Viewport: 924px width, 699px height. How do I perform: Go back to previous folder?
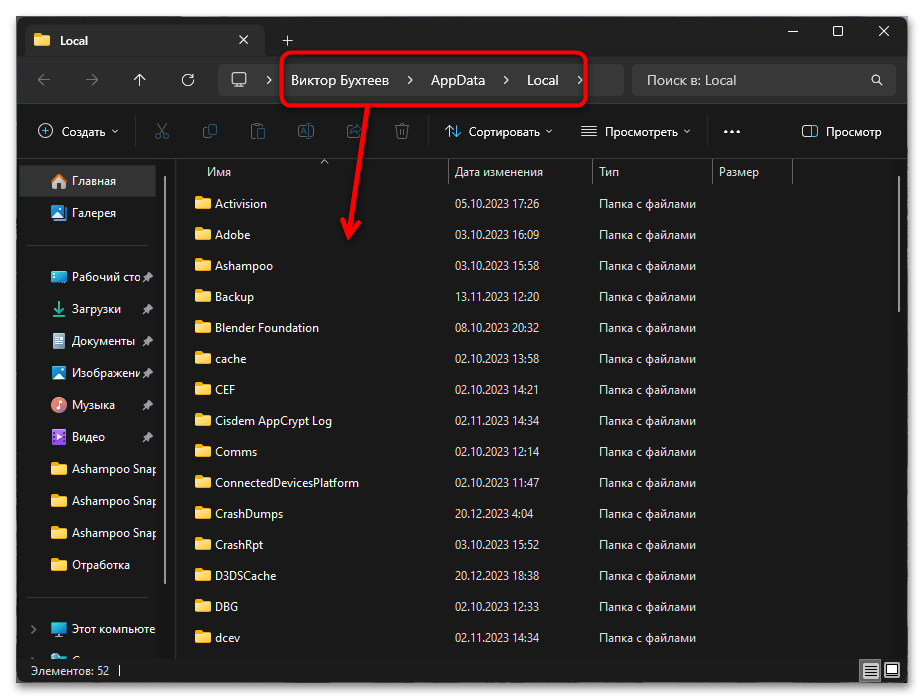(44, 80)
